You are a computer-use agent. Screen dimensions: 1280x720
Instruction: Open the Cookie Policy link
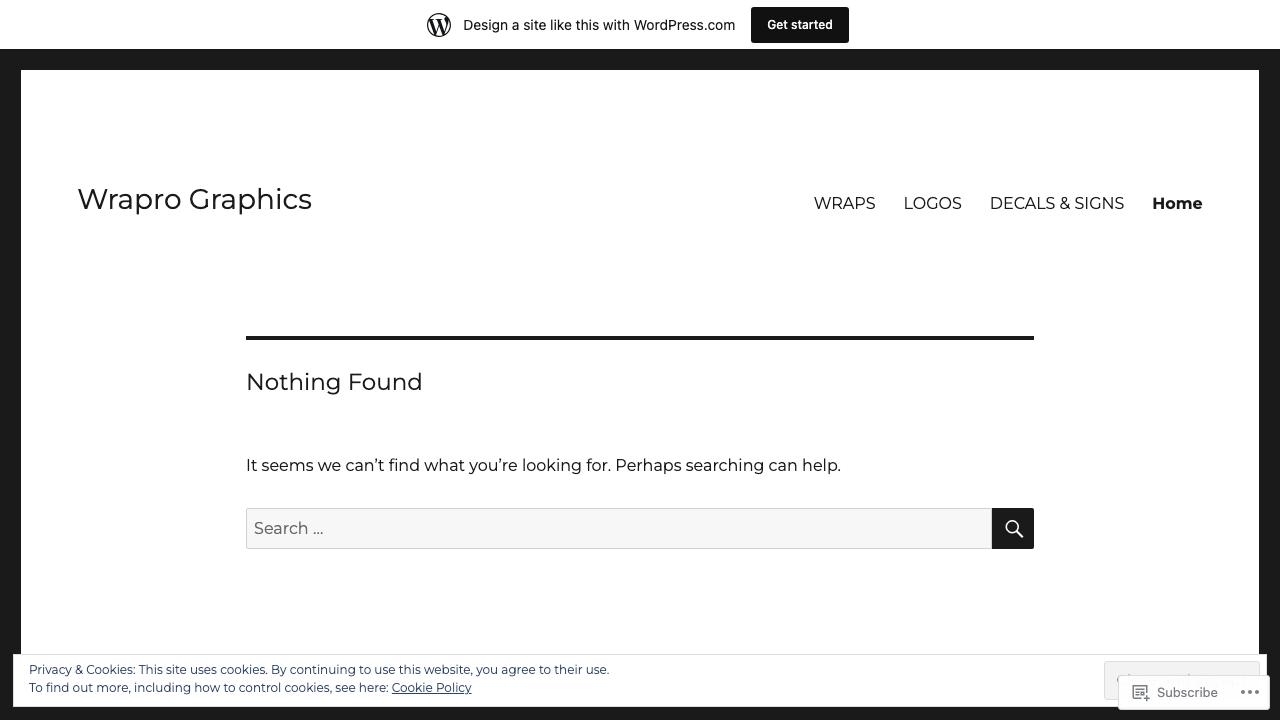click(x=431, y=688)
